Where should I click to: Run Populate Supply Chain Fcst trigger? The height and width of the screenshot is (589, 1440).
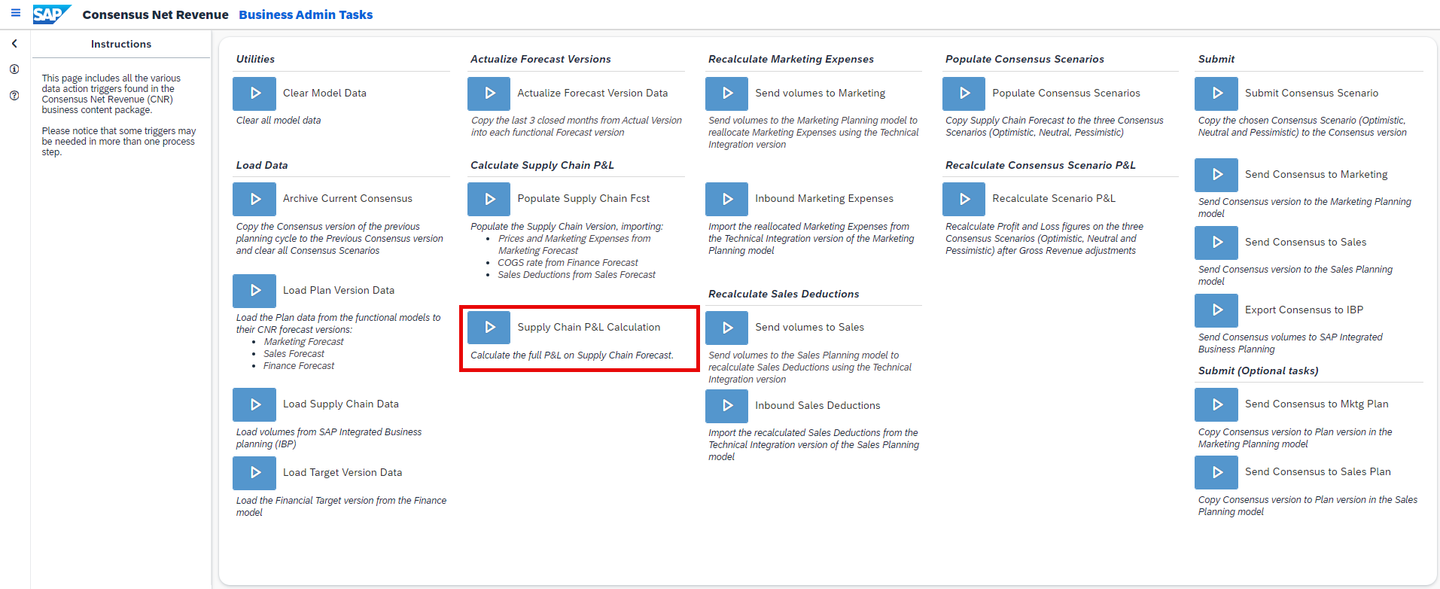pos(489,199)
